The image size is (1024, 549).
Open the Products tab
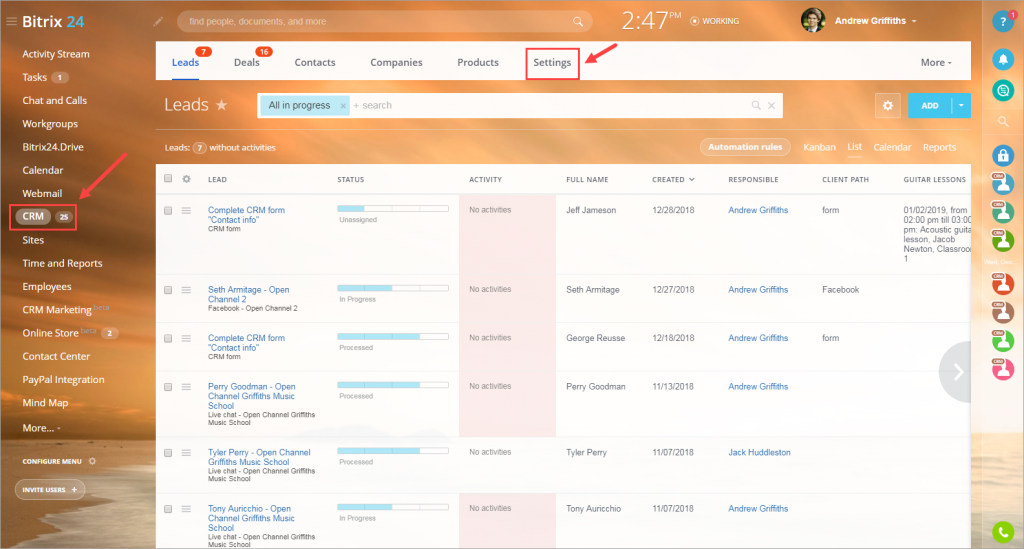478,63
